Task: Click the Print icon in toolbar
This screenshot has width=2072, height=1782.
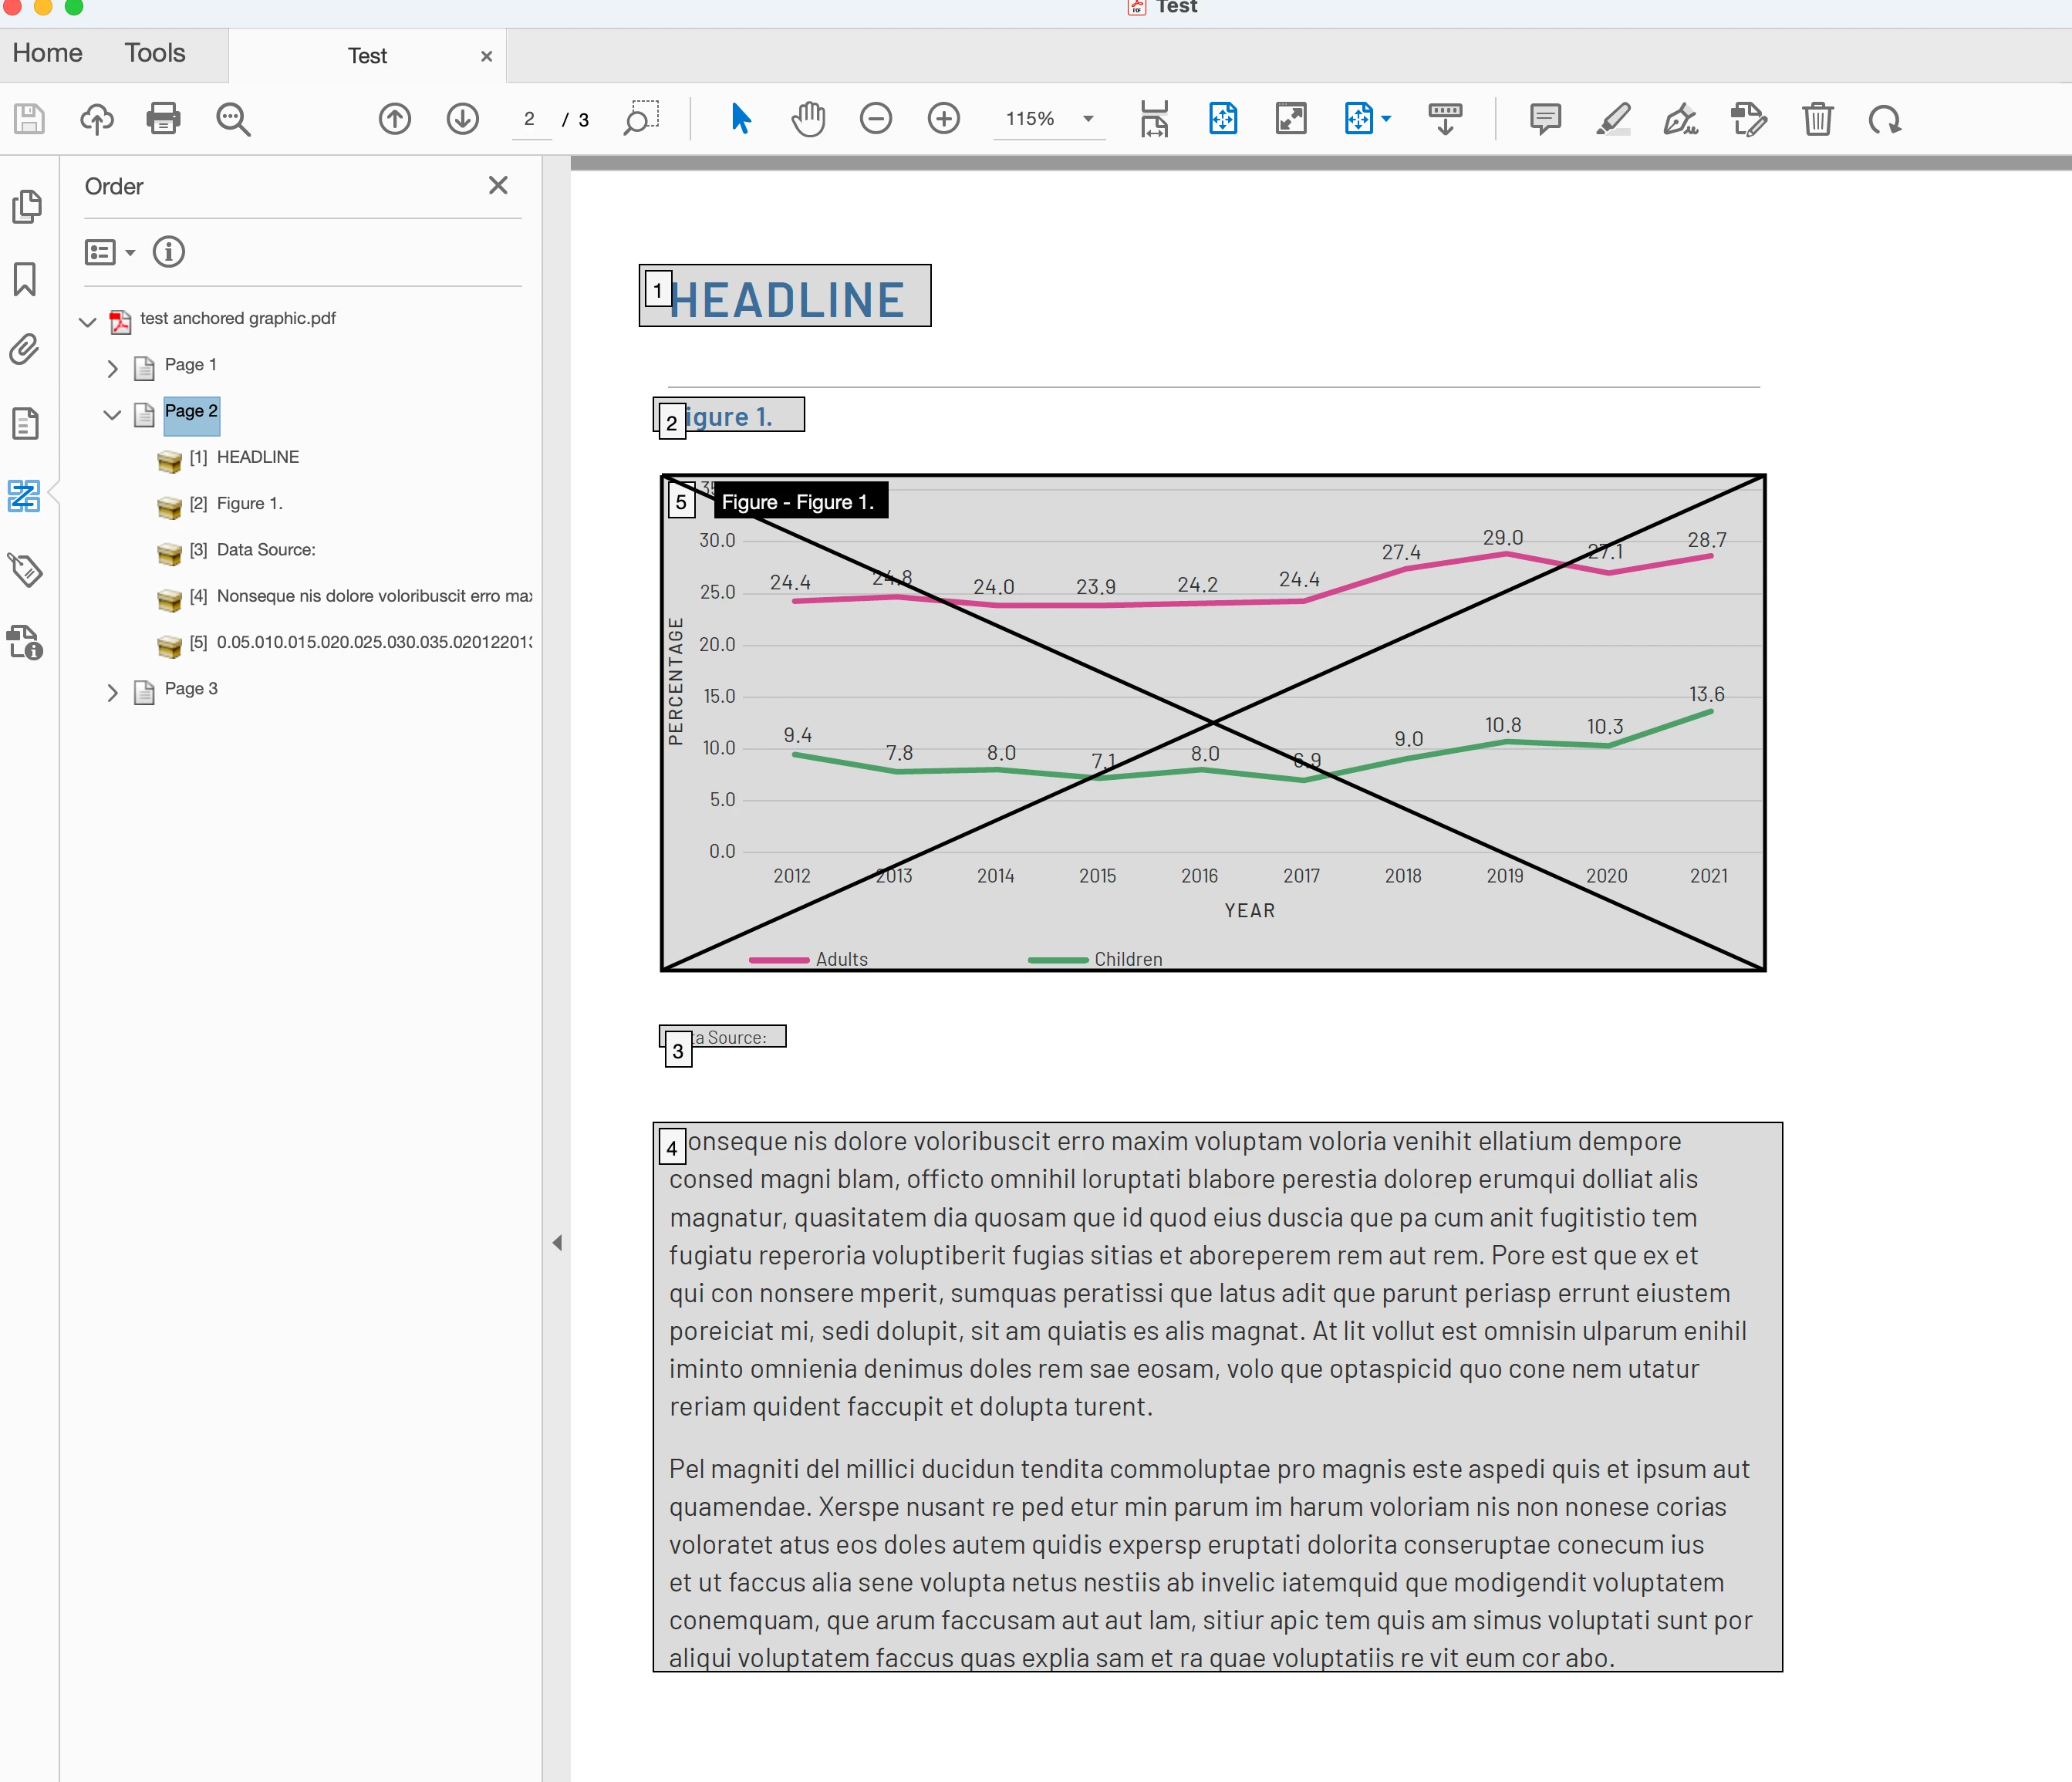Action: click(x=163, y=119)
